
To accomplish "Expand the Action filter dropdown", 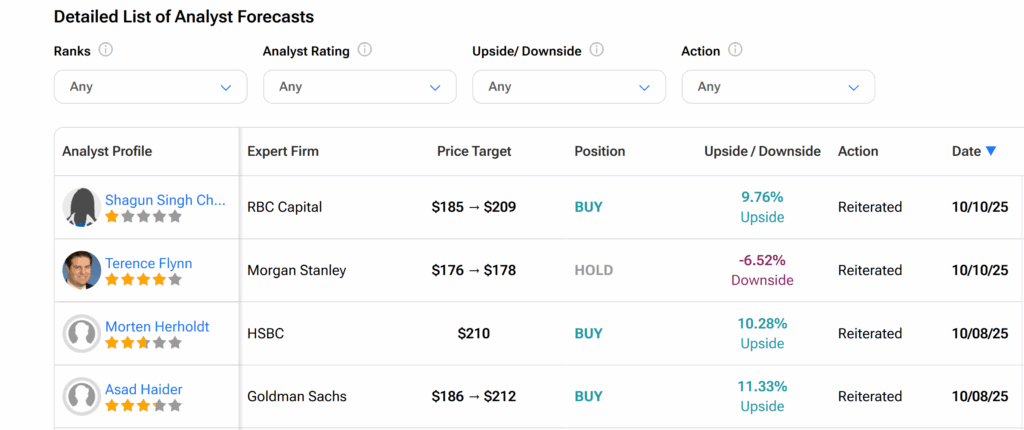I will pos(777,87).
